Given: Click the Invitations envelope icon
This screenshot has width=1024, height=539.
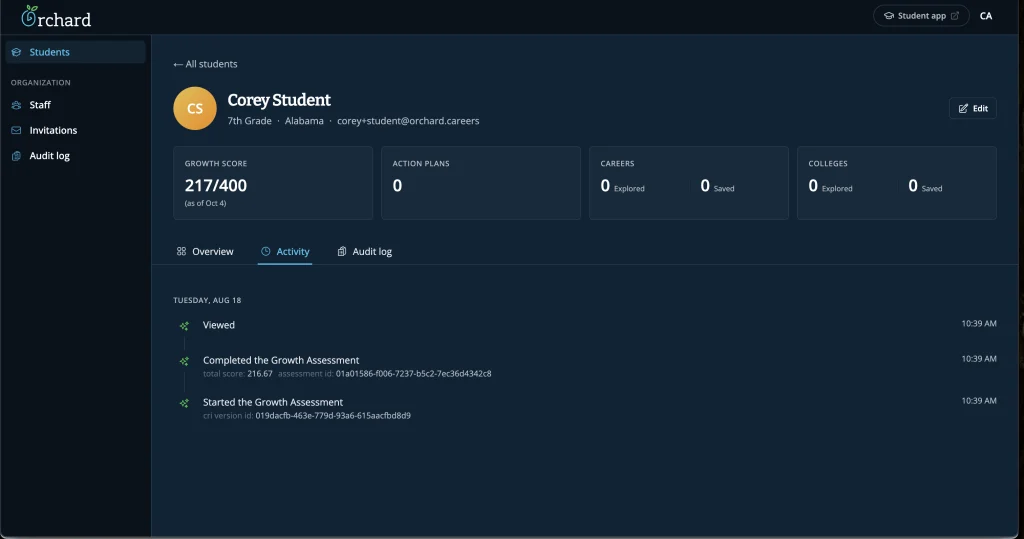Looking at the screenshot, I should click(x=16, y=130).
